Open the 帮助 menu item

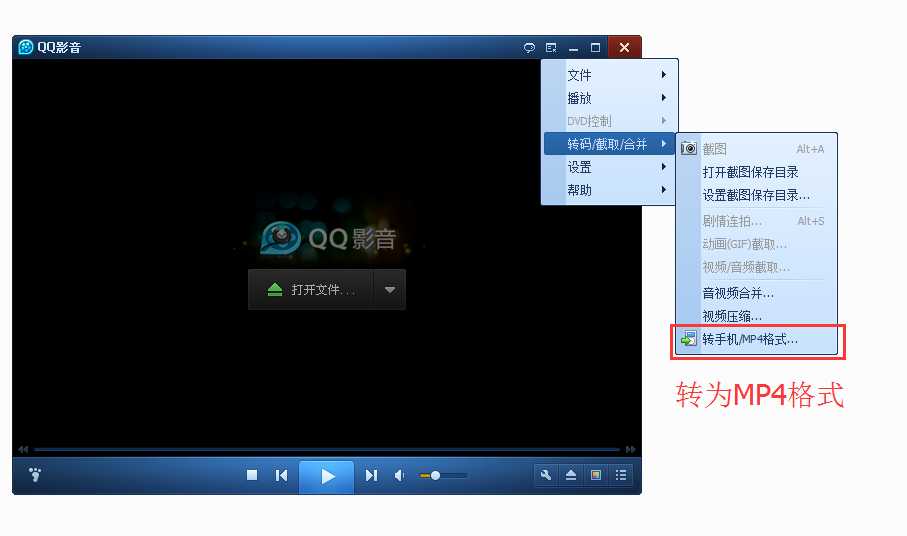(610, 190)
